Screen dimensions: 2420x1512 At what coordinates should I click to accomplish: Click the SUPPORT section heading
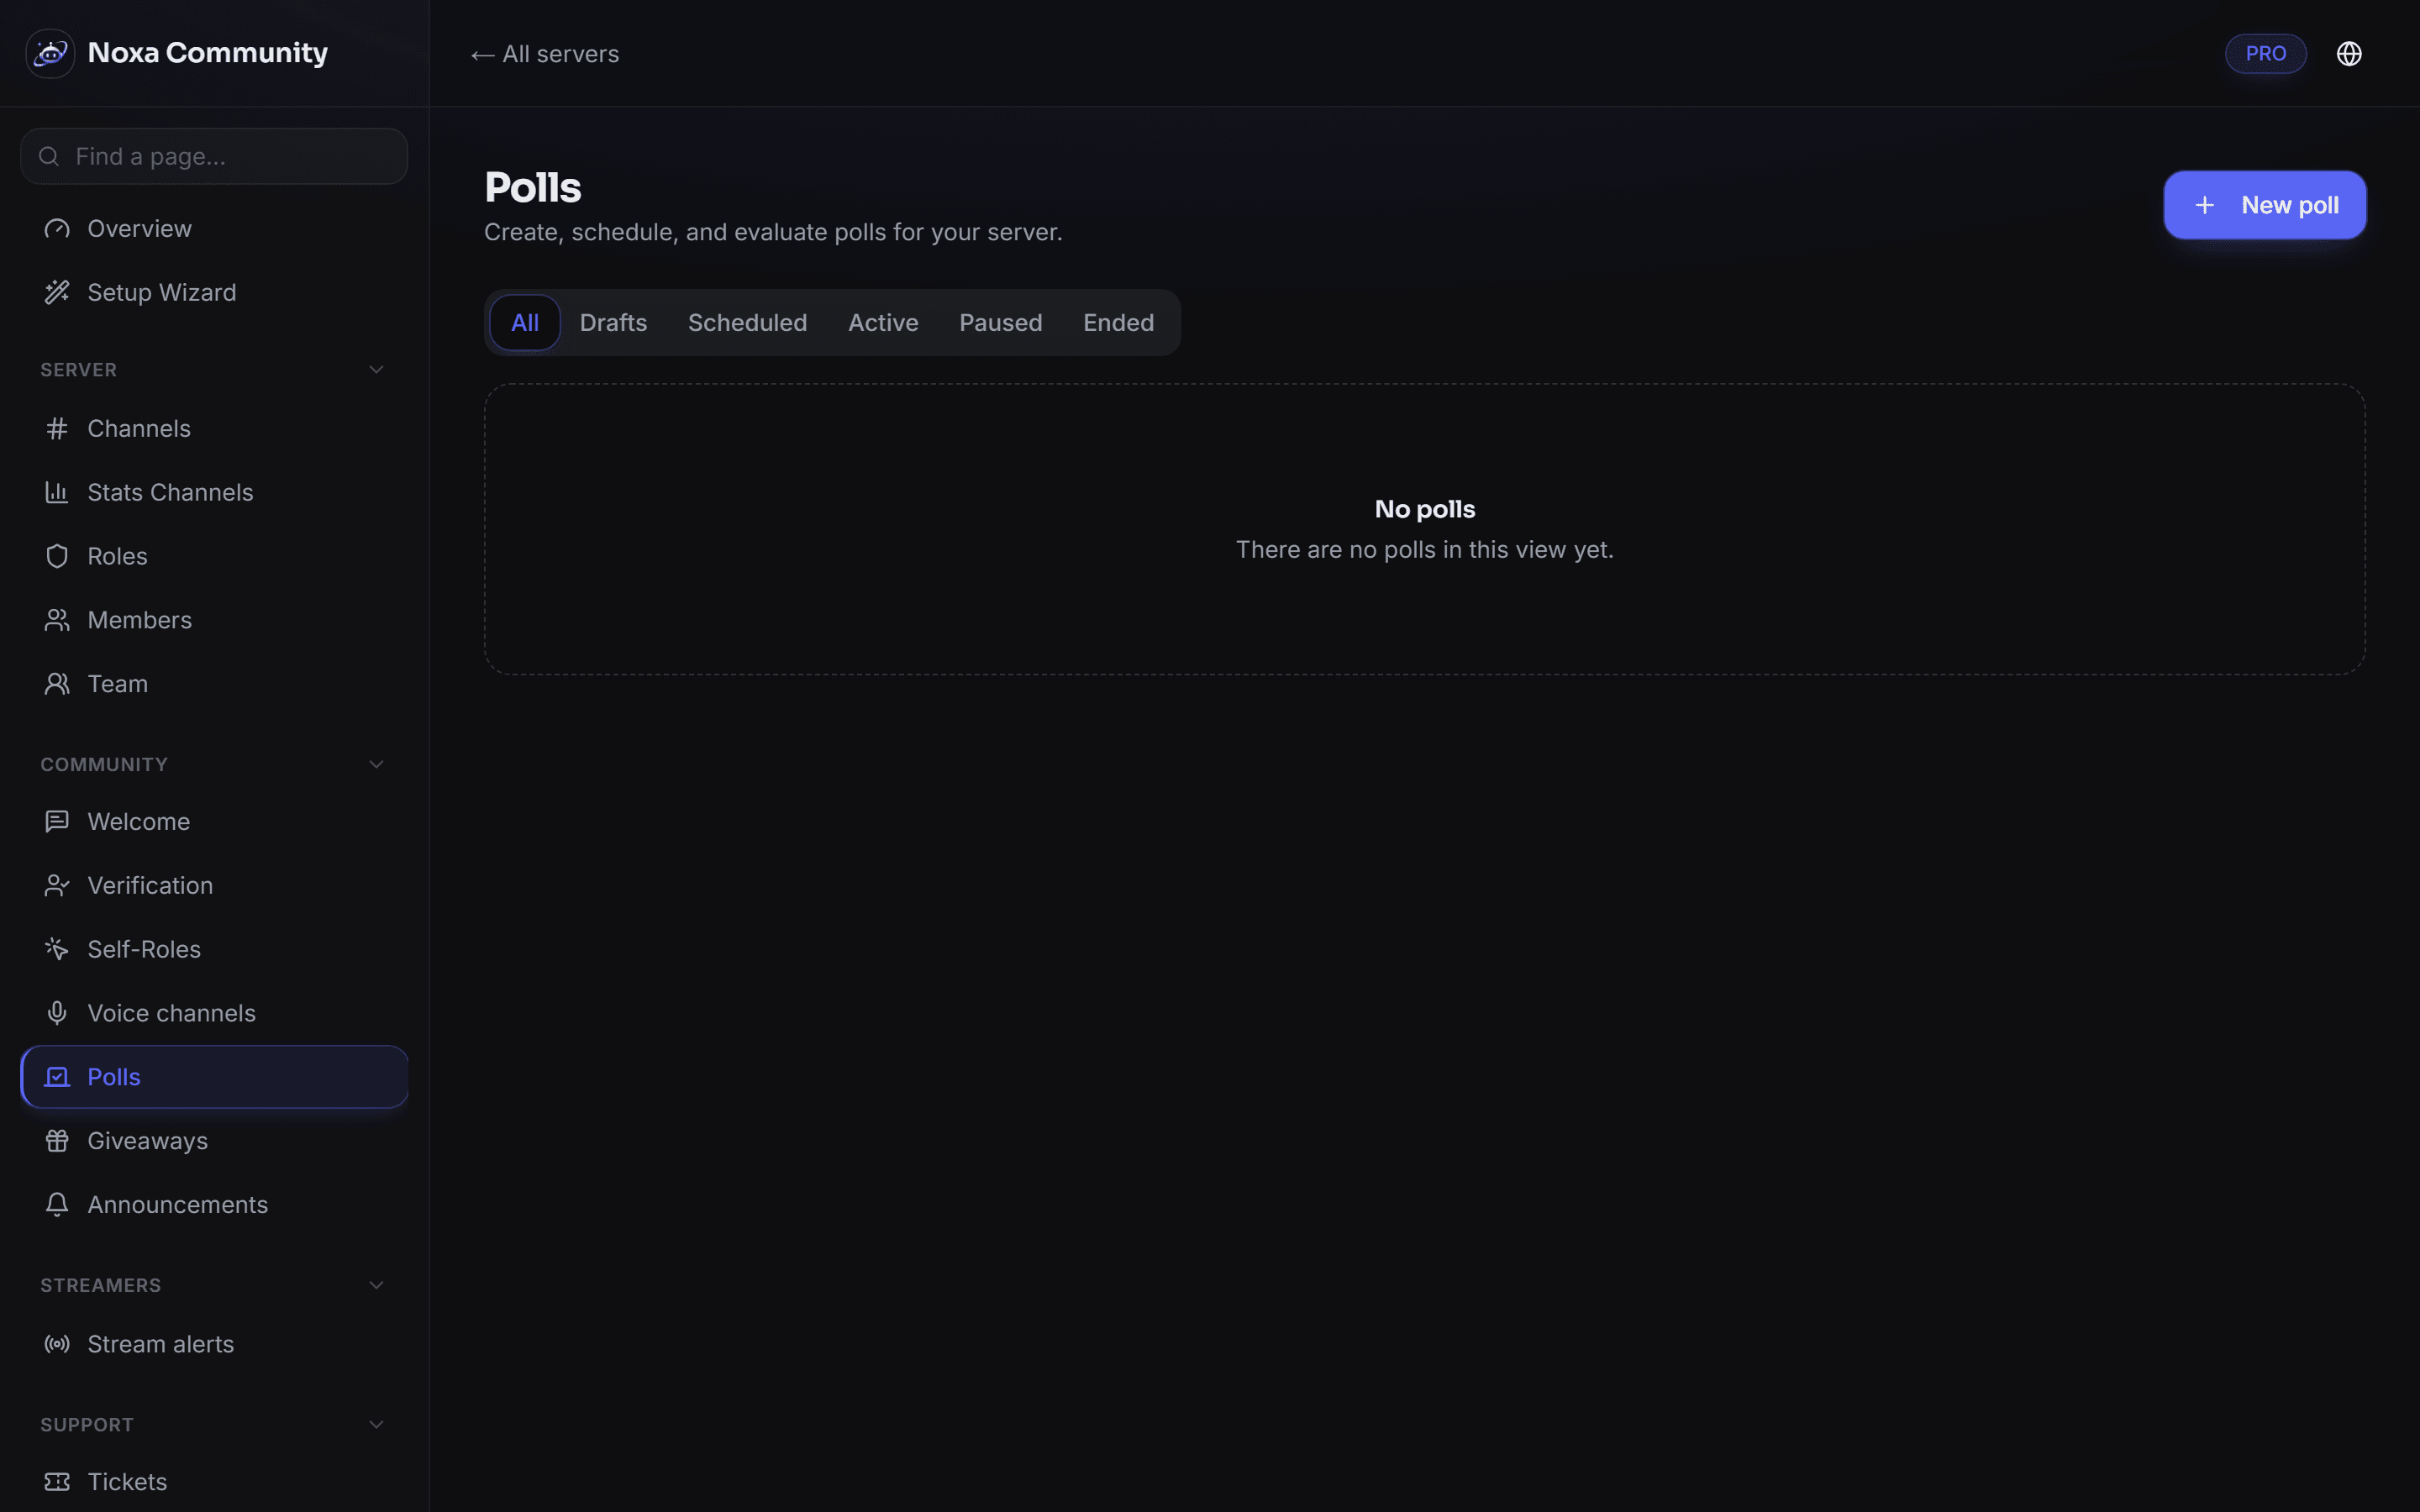point(87,1426)
